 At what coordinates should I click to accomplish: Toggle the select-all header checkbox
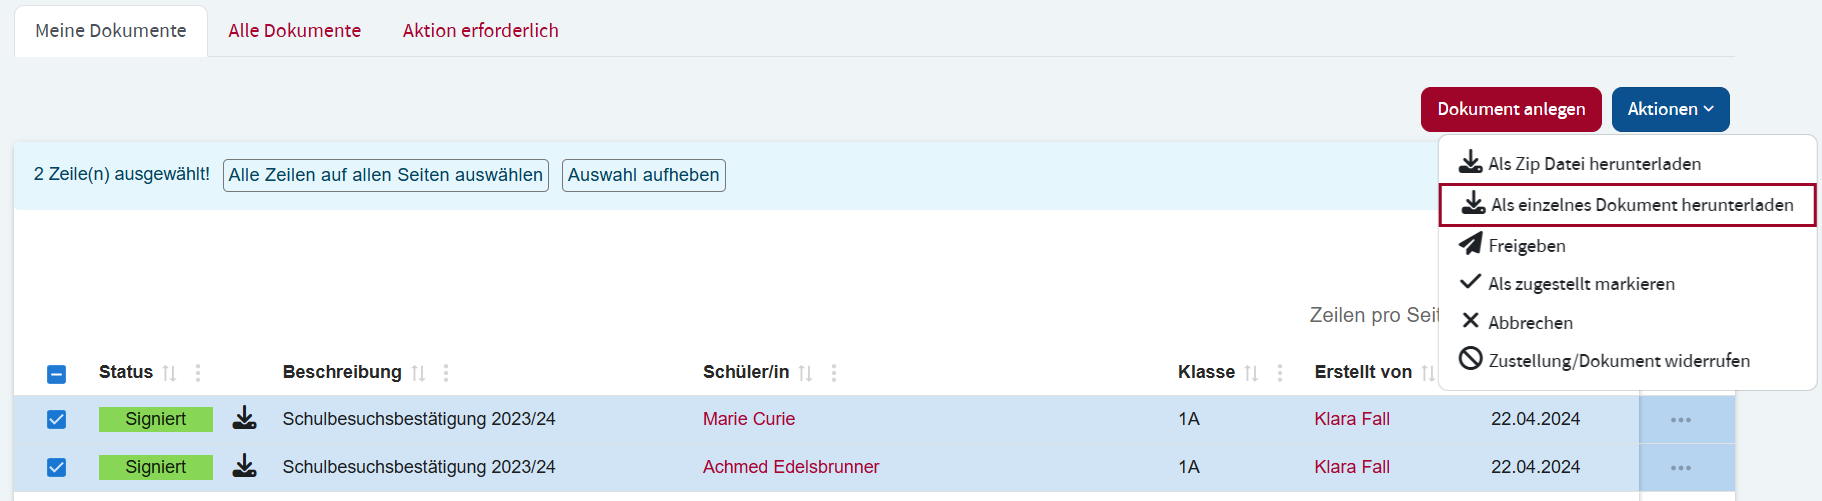pos(57,374)
